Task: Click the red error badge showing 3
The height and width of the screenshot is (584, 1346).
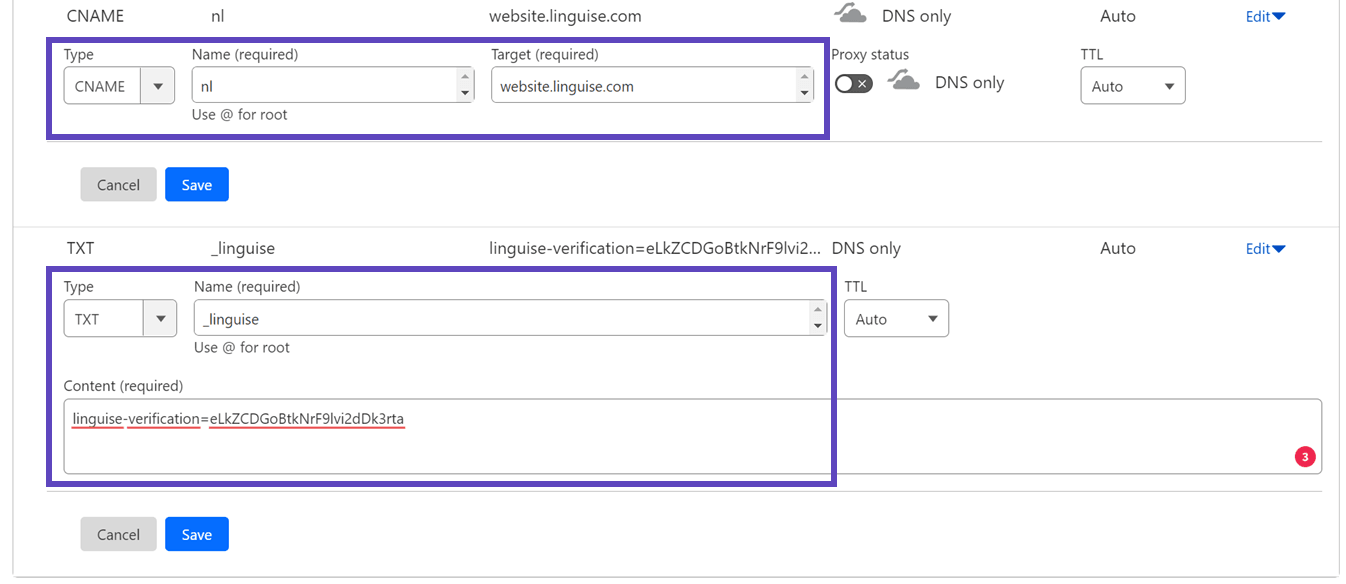Action: (x=1305, y=457)
